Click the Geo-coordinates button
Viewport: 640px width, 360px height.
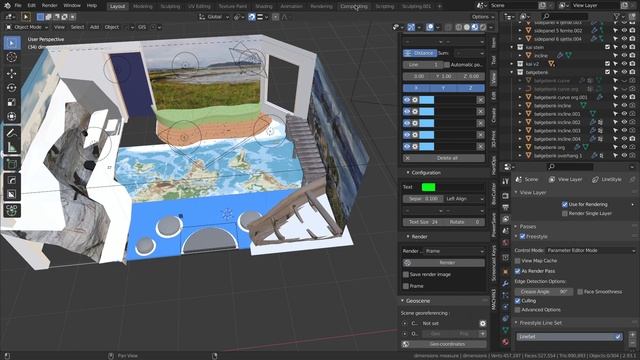click(444, 344)
